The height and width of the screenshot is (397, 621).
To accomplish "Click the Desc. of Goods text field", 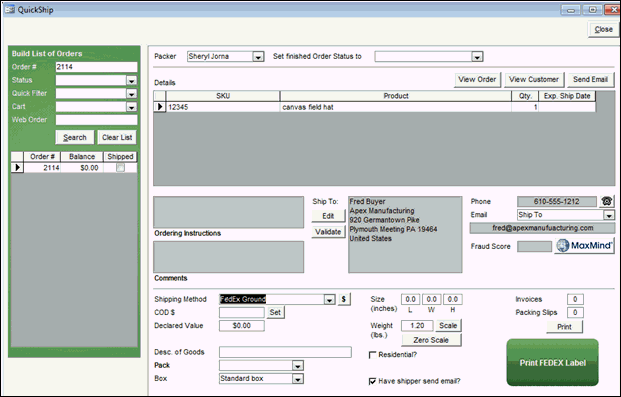I will tap(285, 352).
